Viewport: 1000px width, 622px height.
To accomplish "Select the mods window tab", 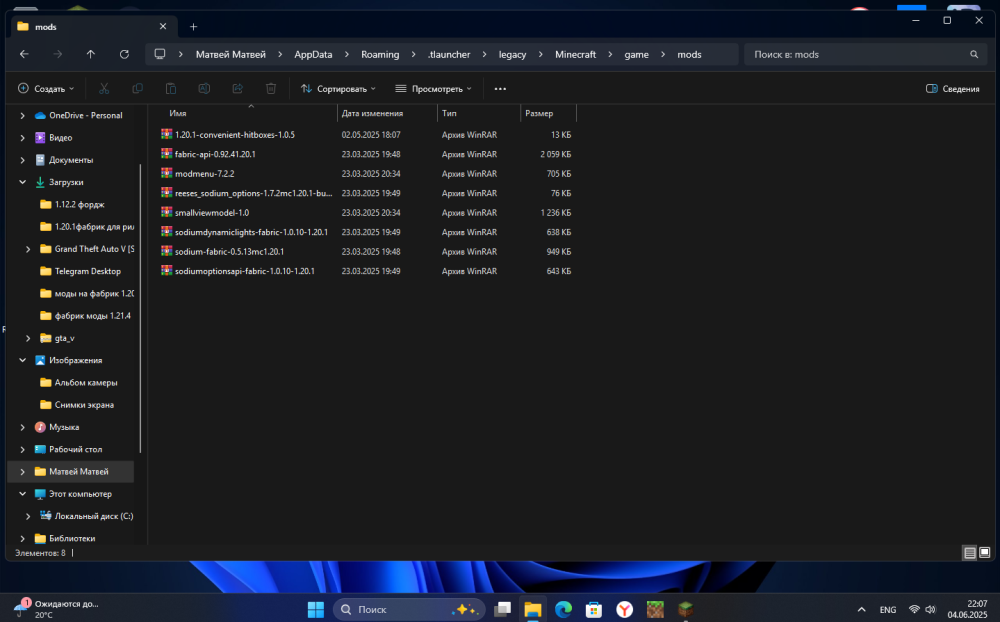I will click(92, 27).
